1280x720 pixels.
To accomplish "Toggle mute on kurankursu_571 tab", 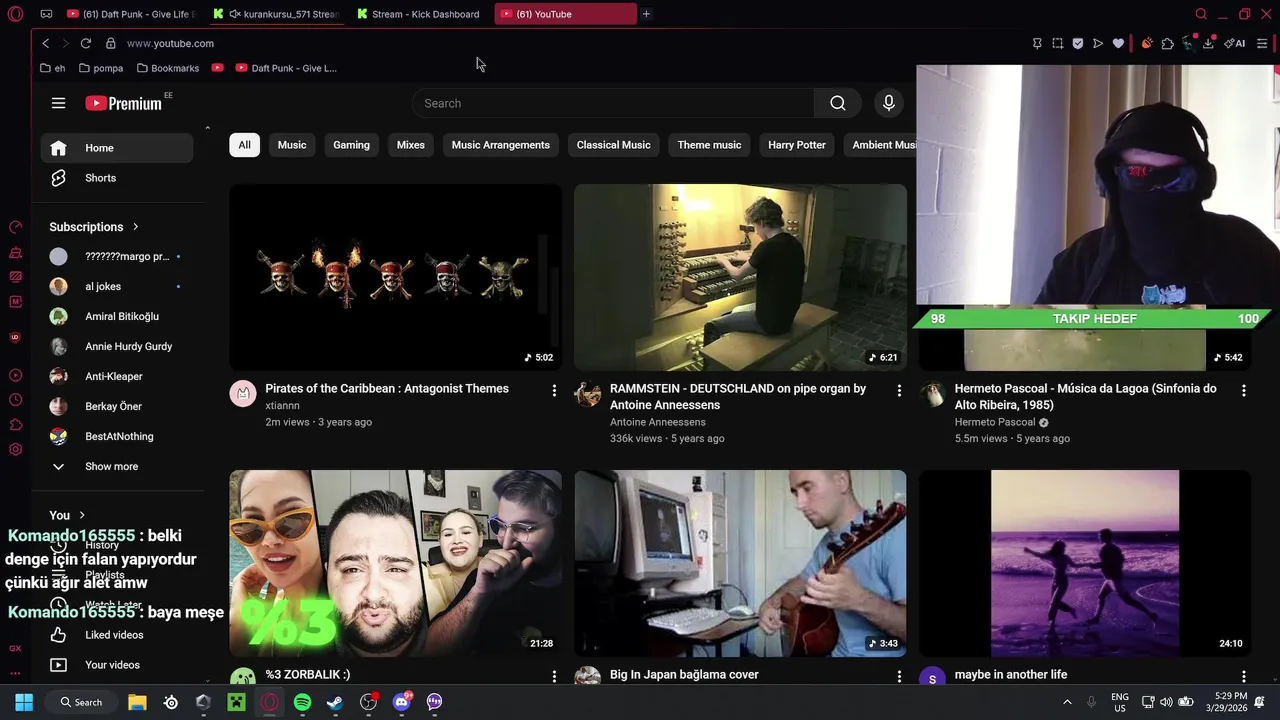I will (234, 14).
